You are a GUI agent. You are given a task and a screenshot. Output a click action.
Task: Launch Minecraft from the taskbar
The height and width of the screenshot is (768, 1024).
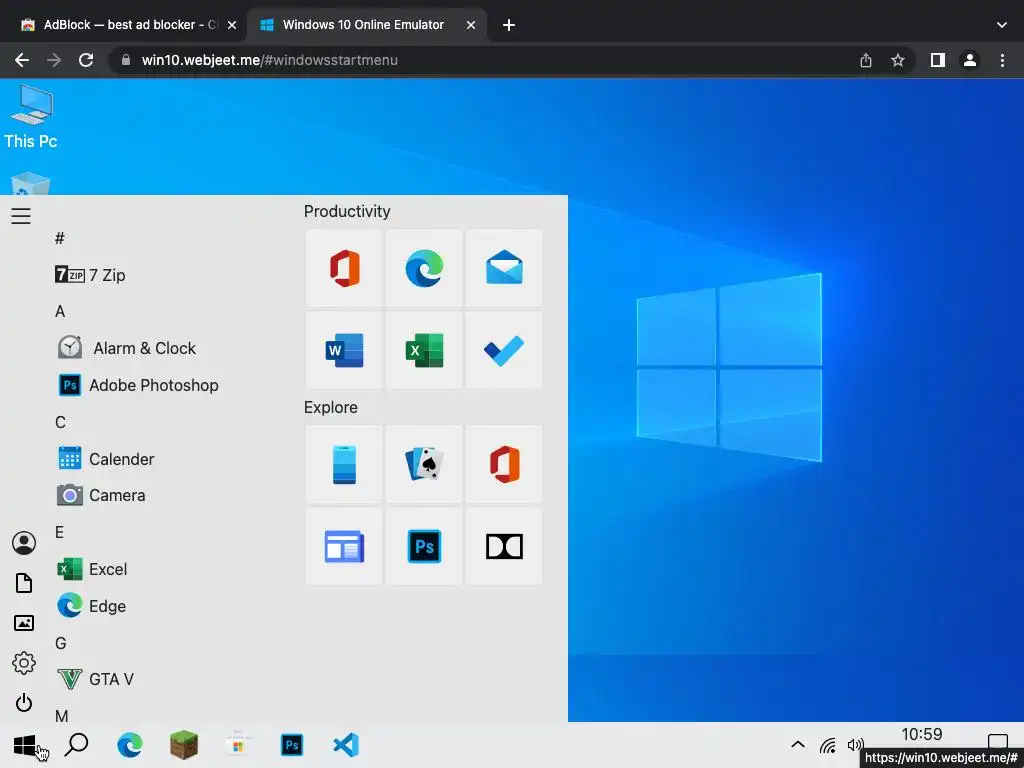184,745
